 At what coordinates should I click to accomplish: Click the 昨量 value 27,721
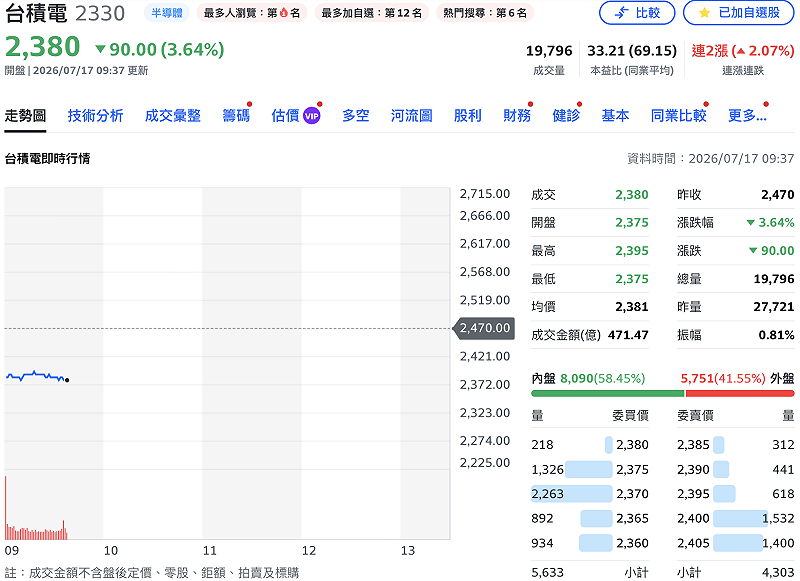[x=774, y=307]
